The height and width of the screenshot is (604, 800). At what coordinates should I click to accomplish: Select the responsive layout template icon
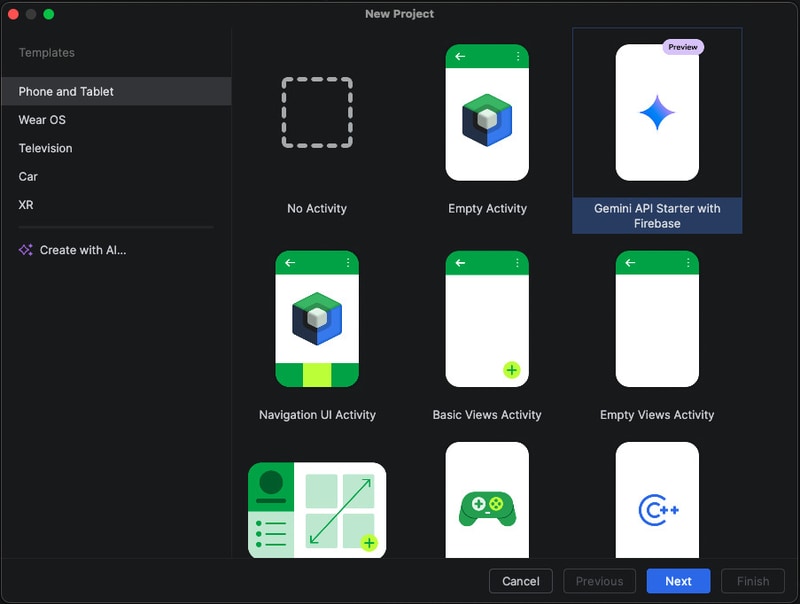[x=317, y=510]
